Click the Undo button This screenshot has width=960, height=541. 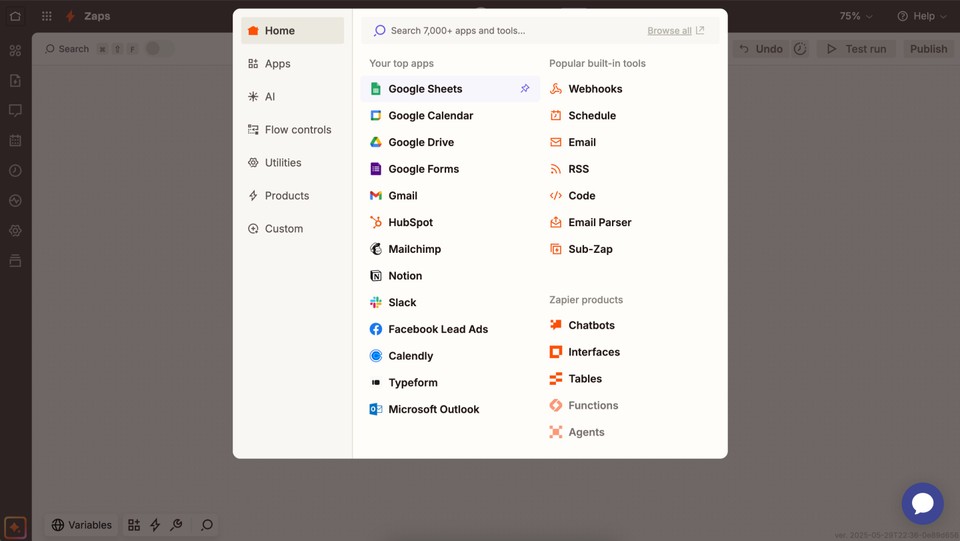click(x=761, y=49)
